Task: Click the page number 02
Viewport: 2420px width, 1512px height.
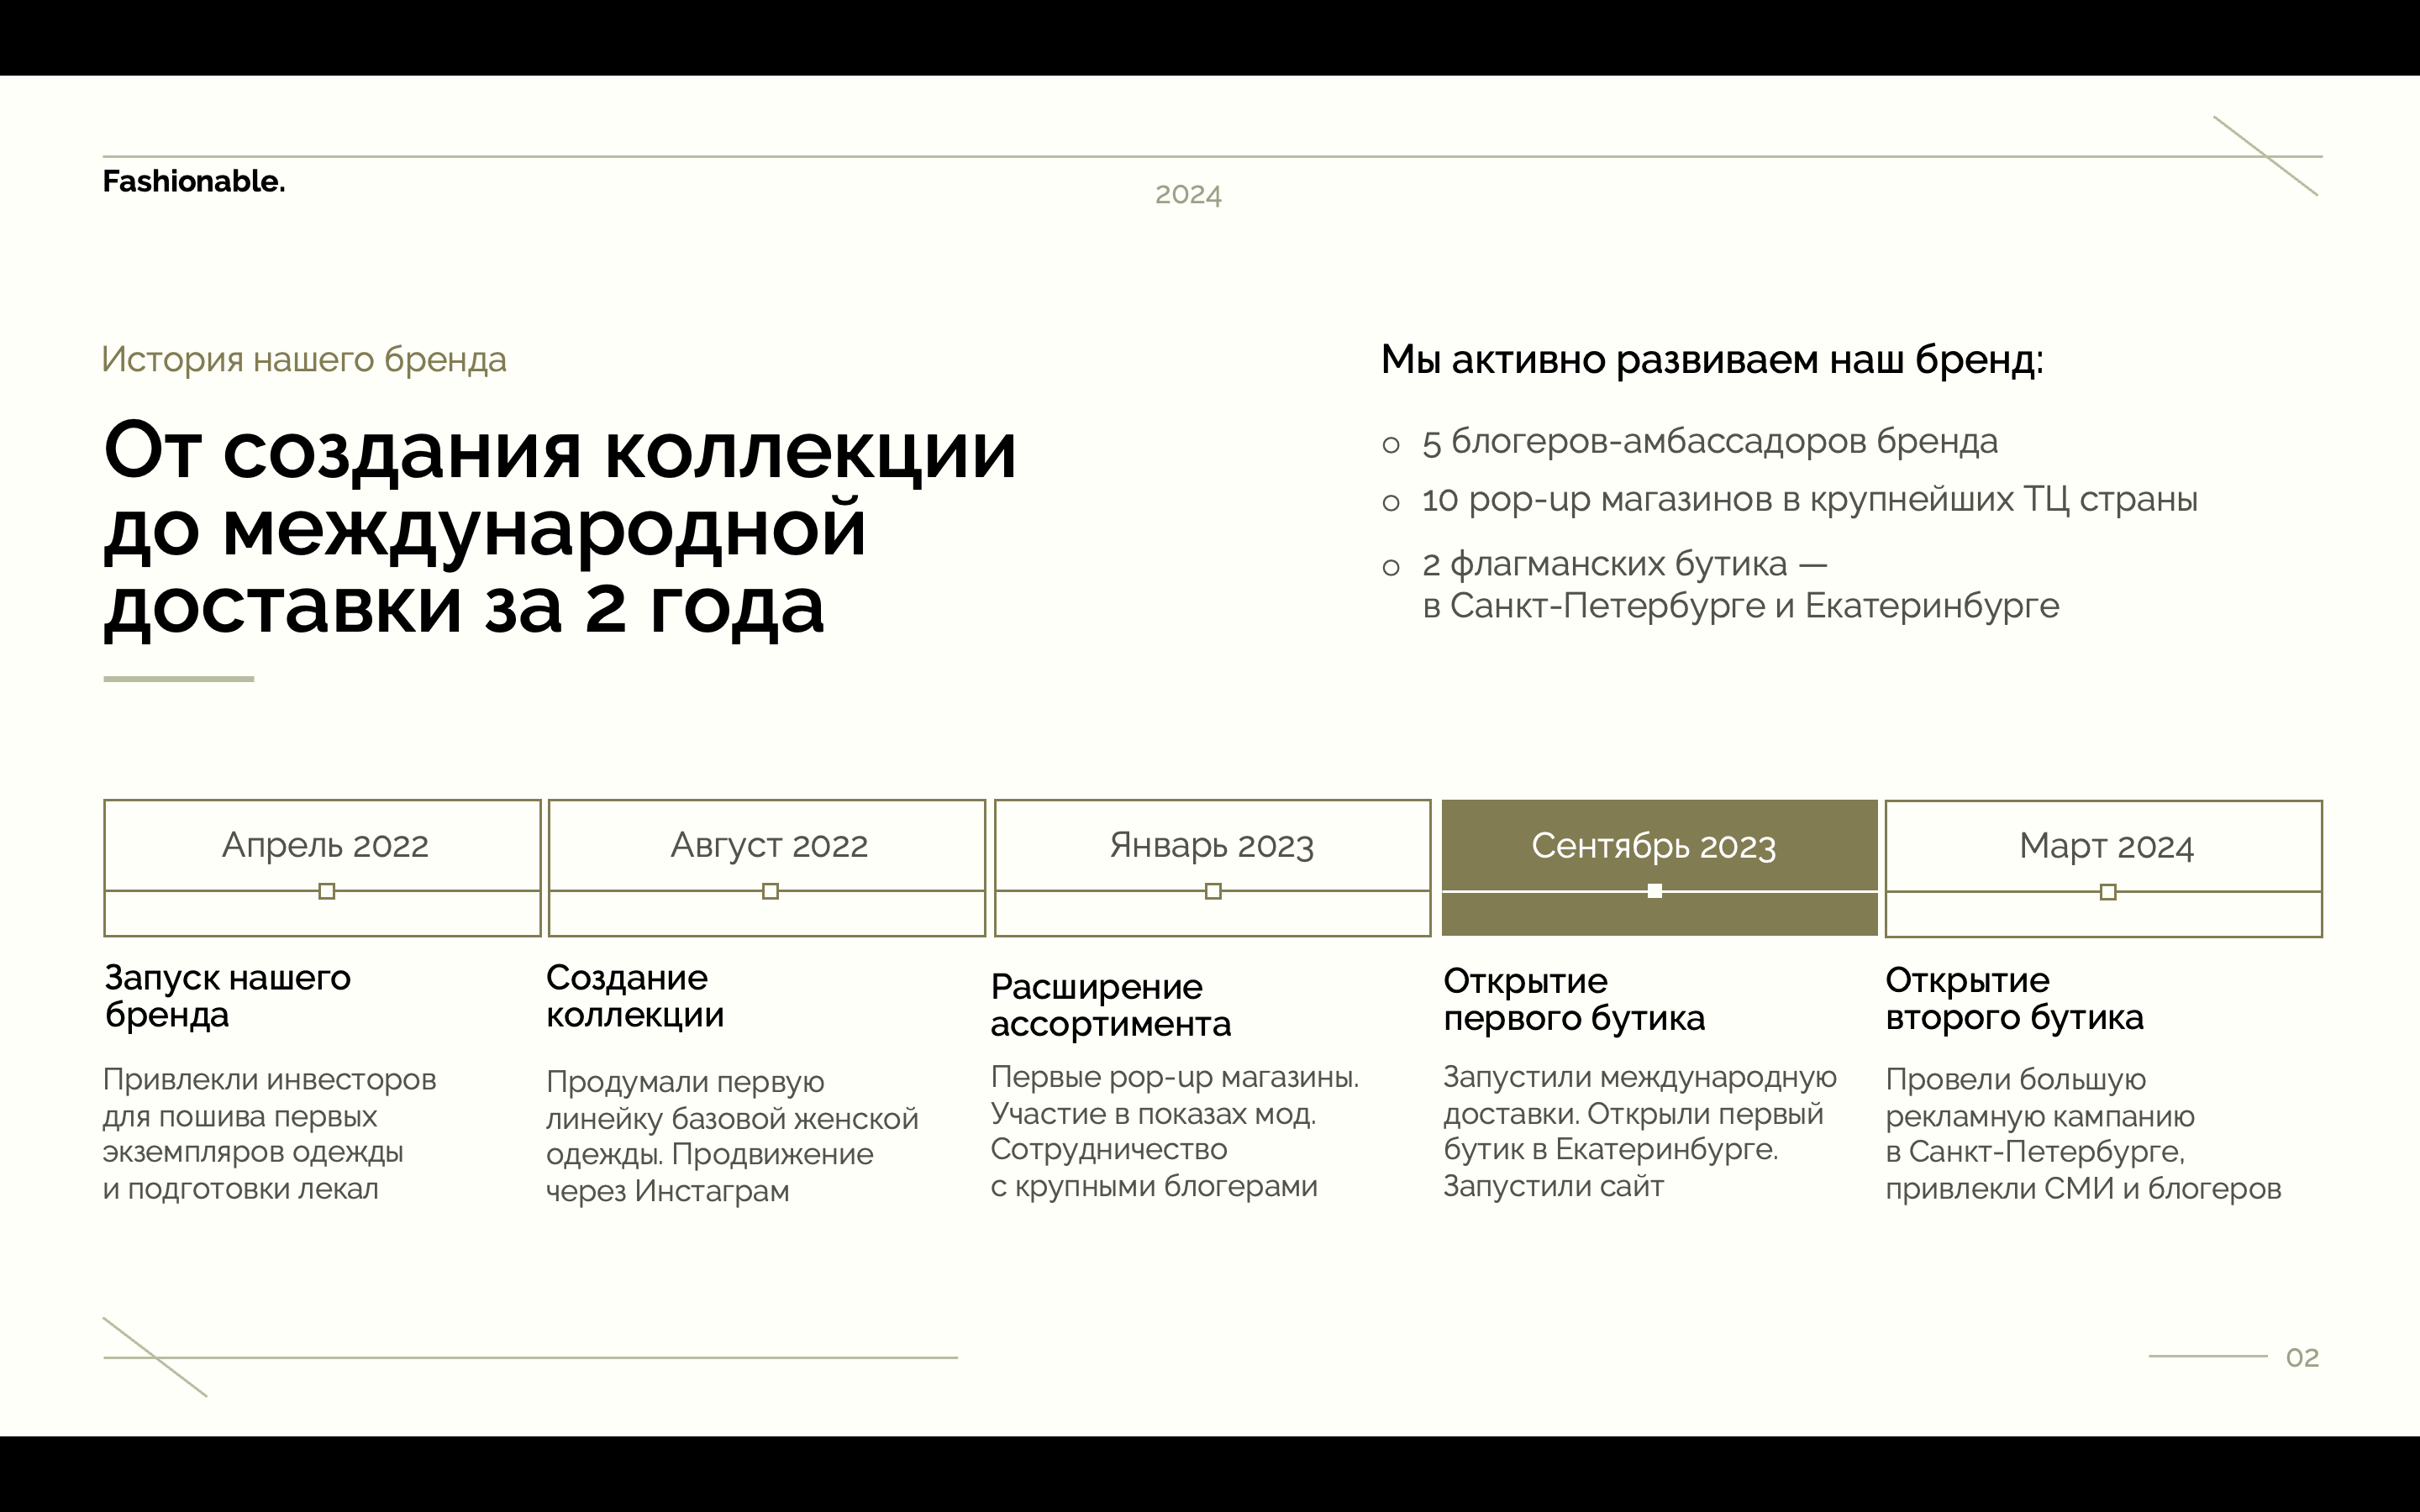Action: point(2302,1358)
